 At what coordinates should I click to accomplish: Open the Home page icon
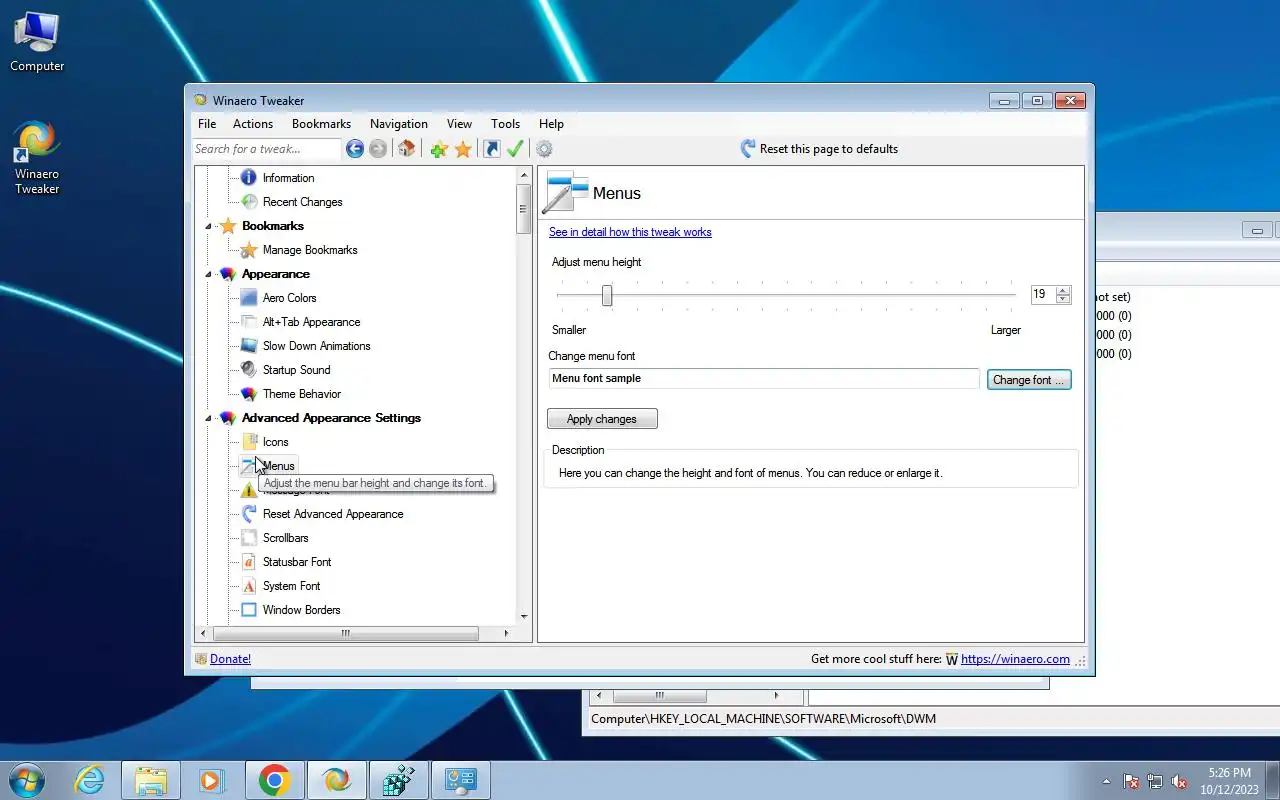(x=406, y=149)
